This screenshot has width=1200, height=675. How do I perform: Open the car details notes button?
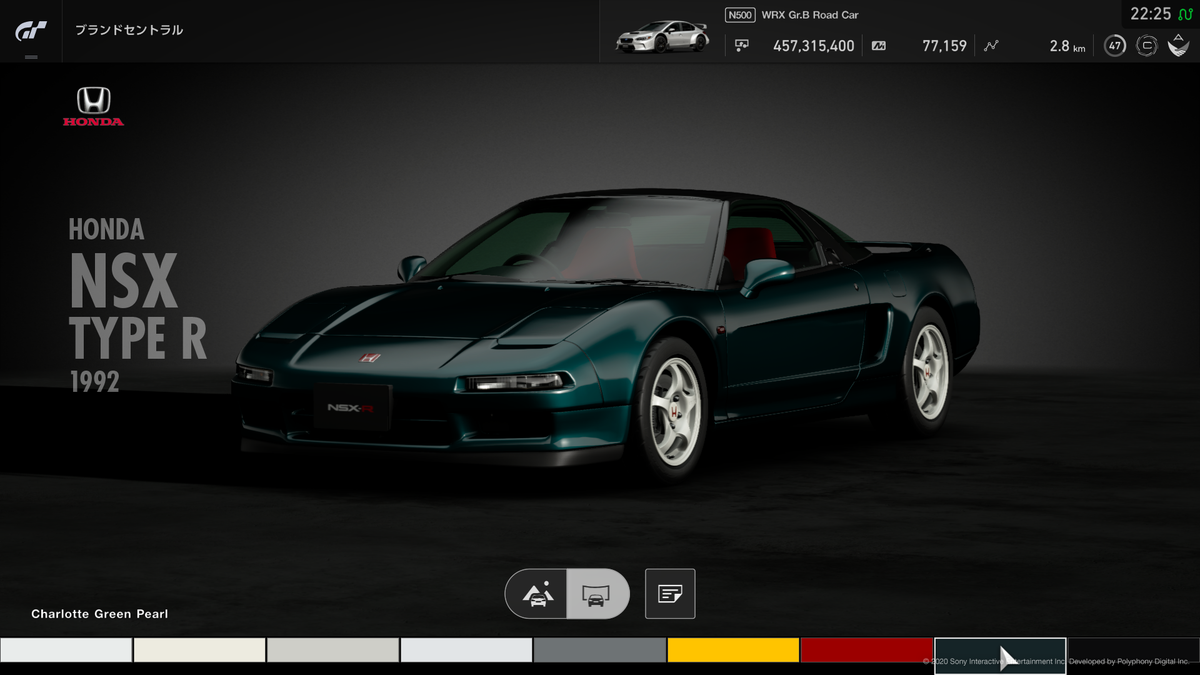670,594
